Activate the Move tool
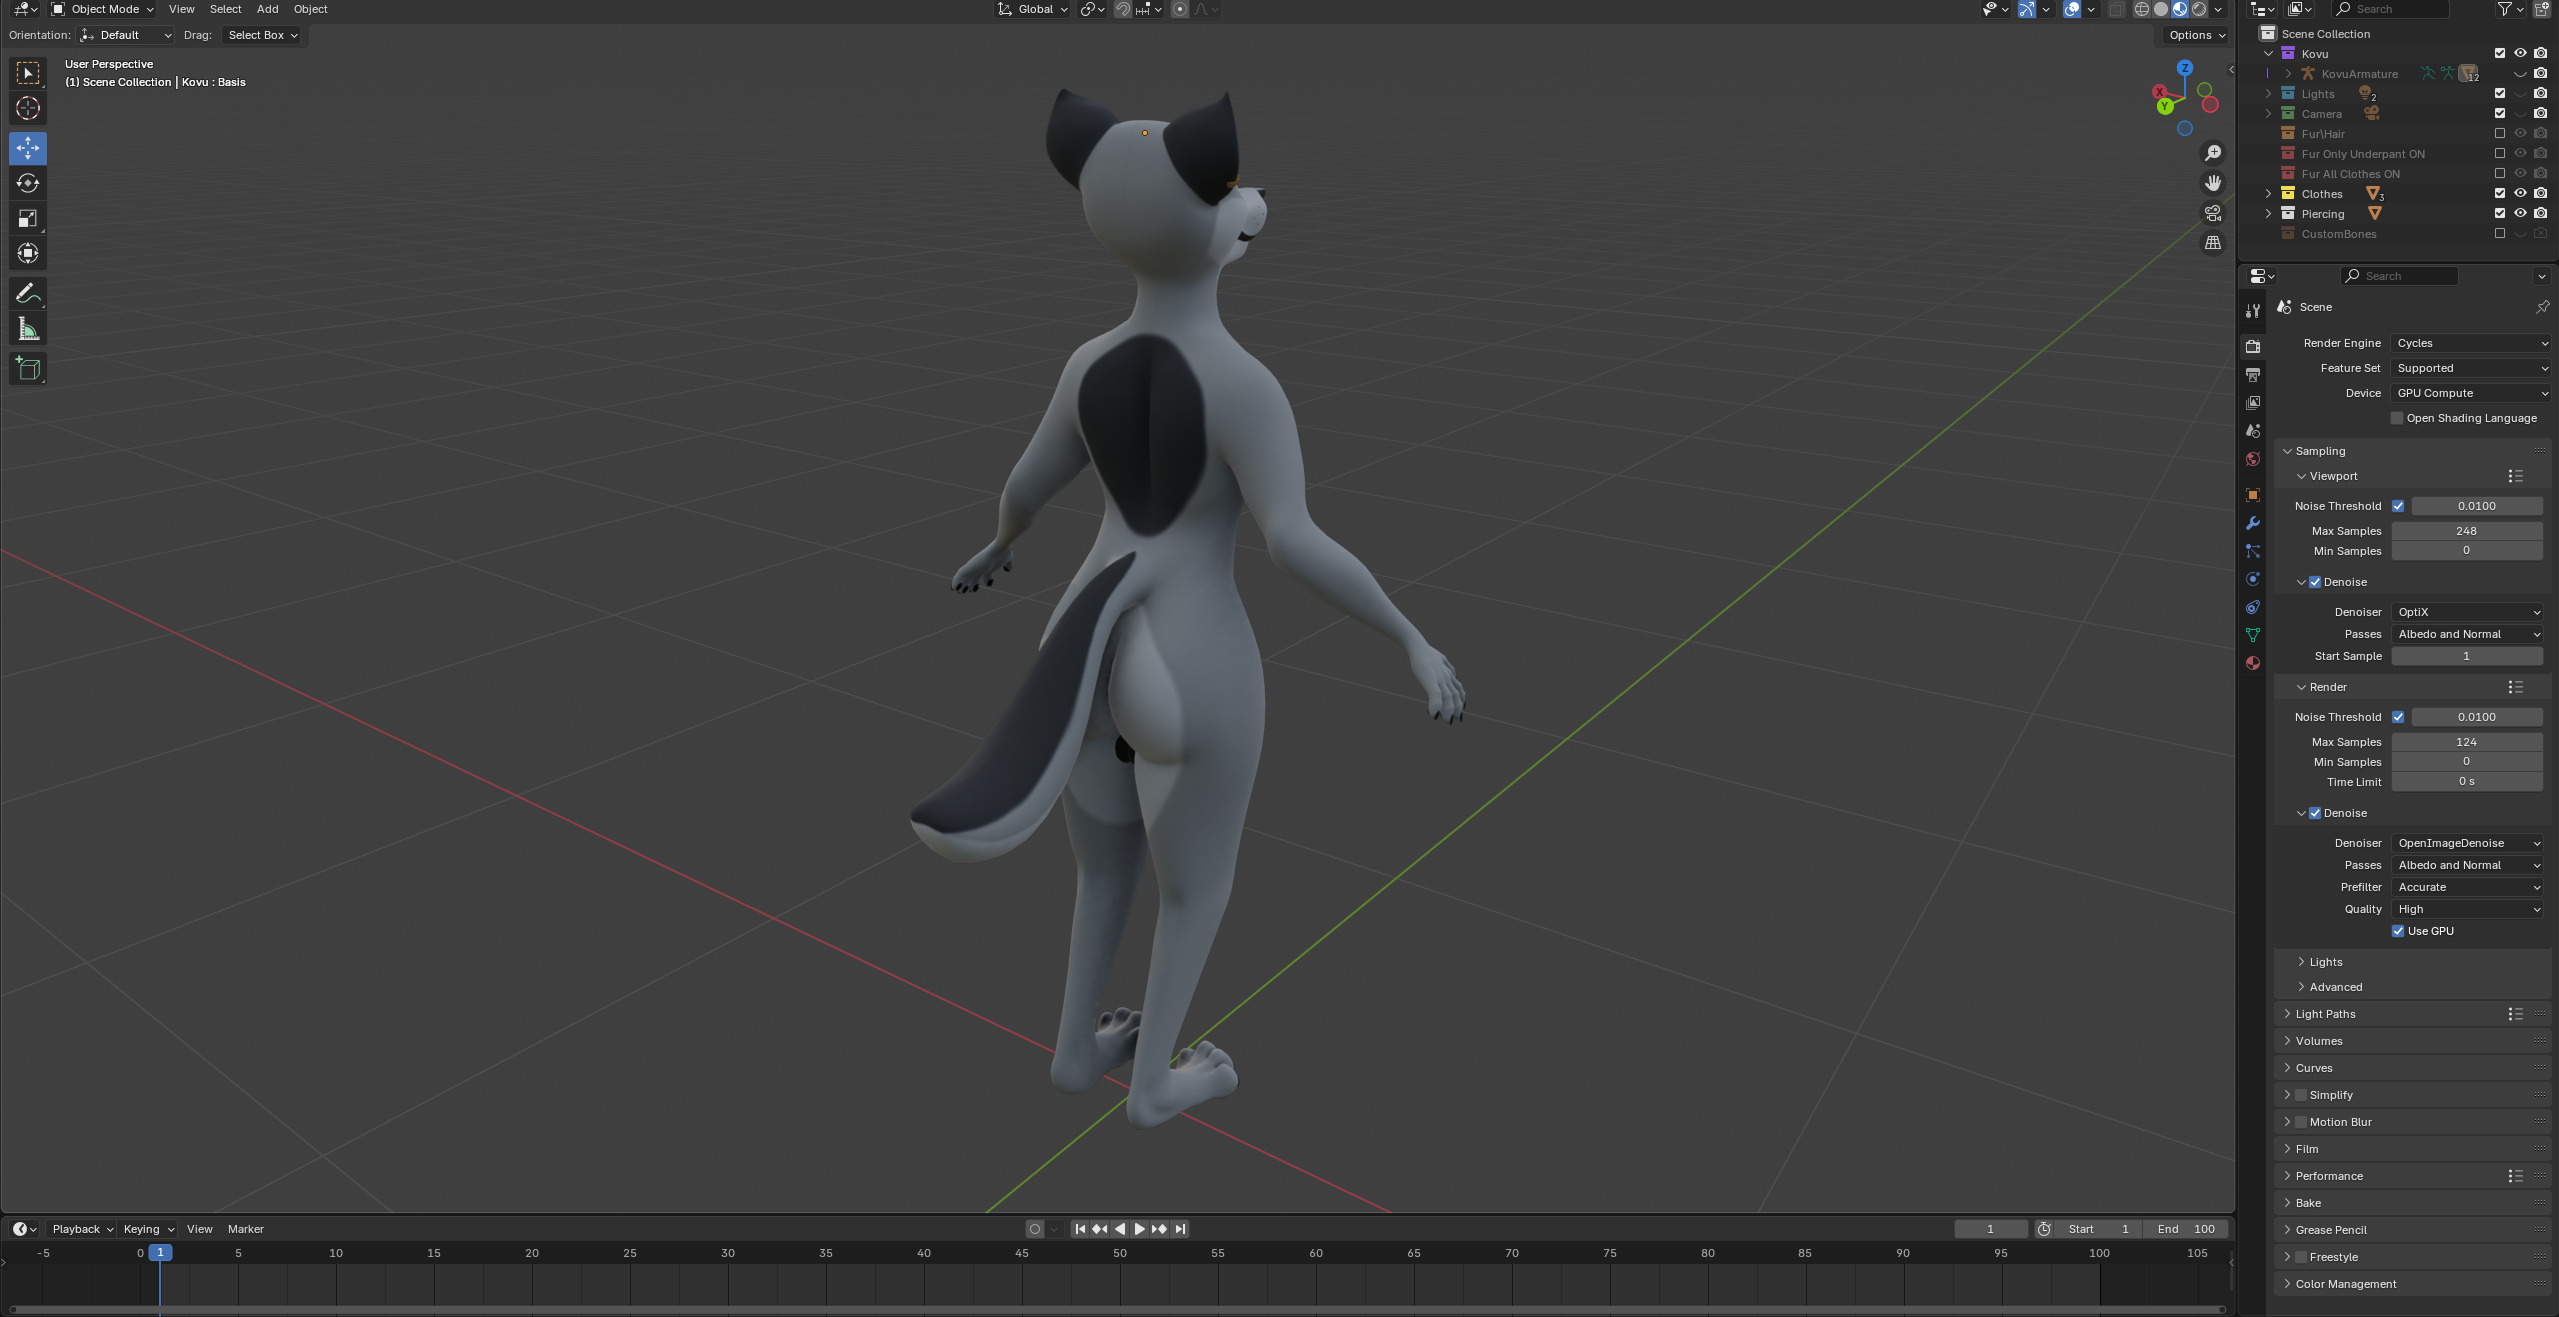 coord(28,148)
